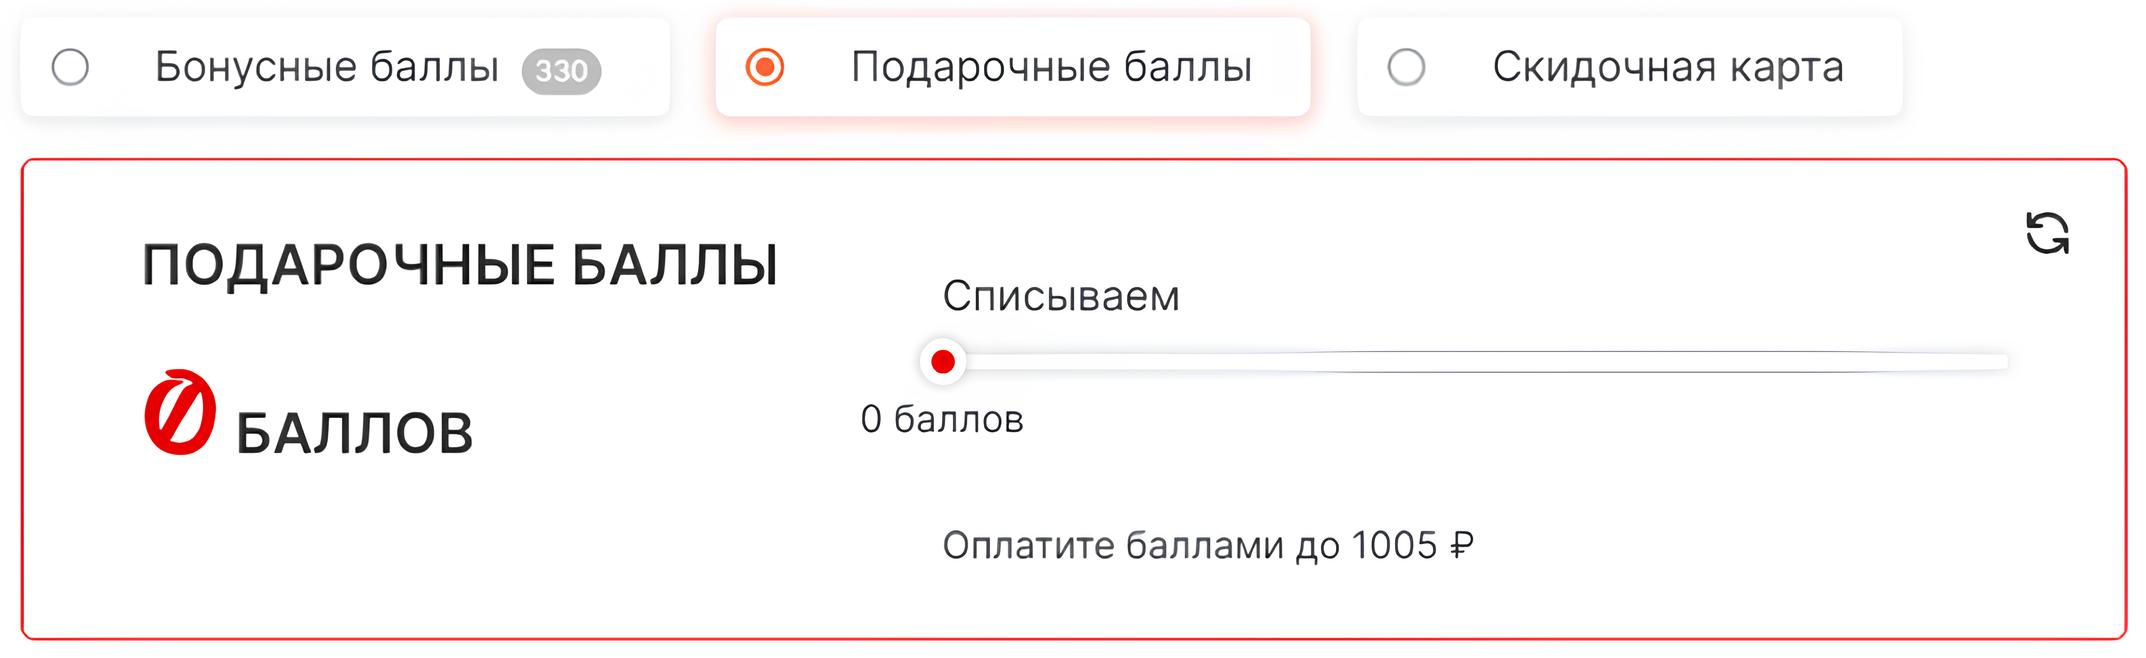Click the large БАЛЛОВ balance text
This screenshot has height=658, width=2146.
pos(354,434)
